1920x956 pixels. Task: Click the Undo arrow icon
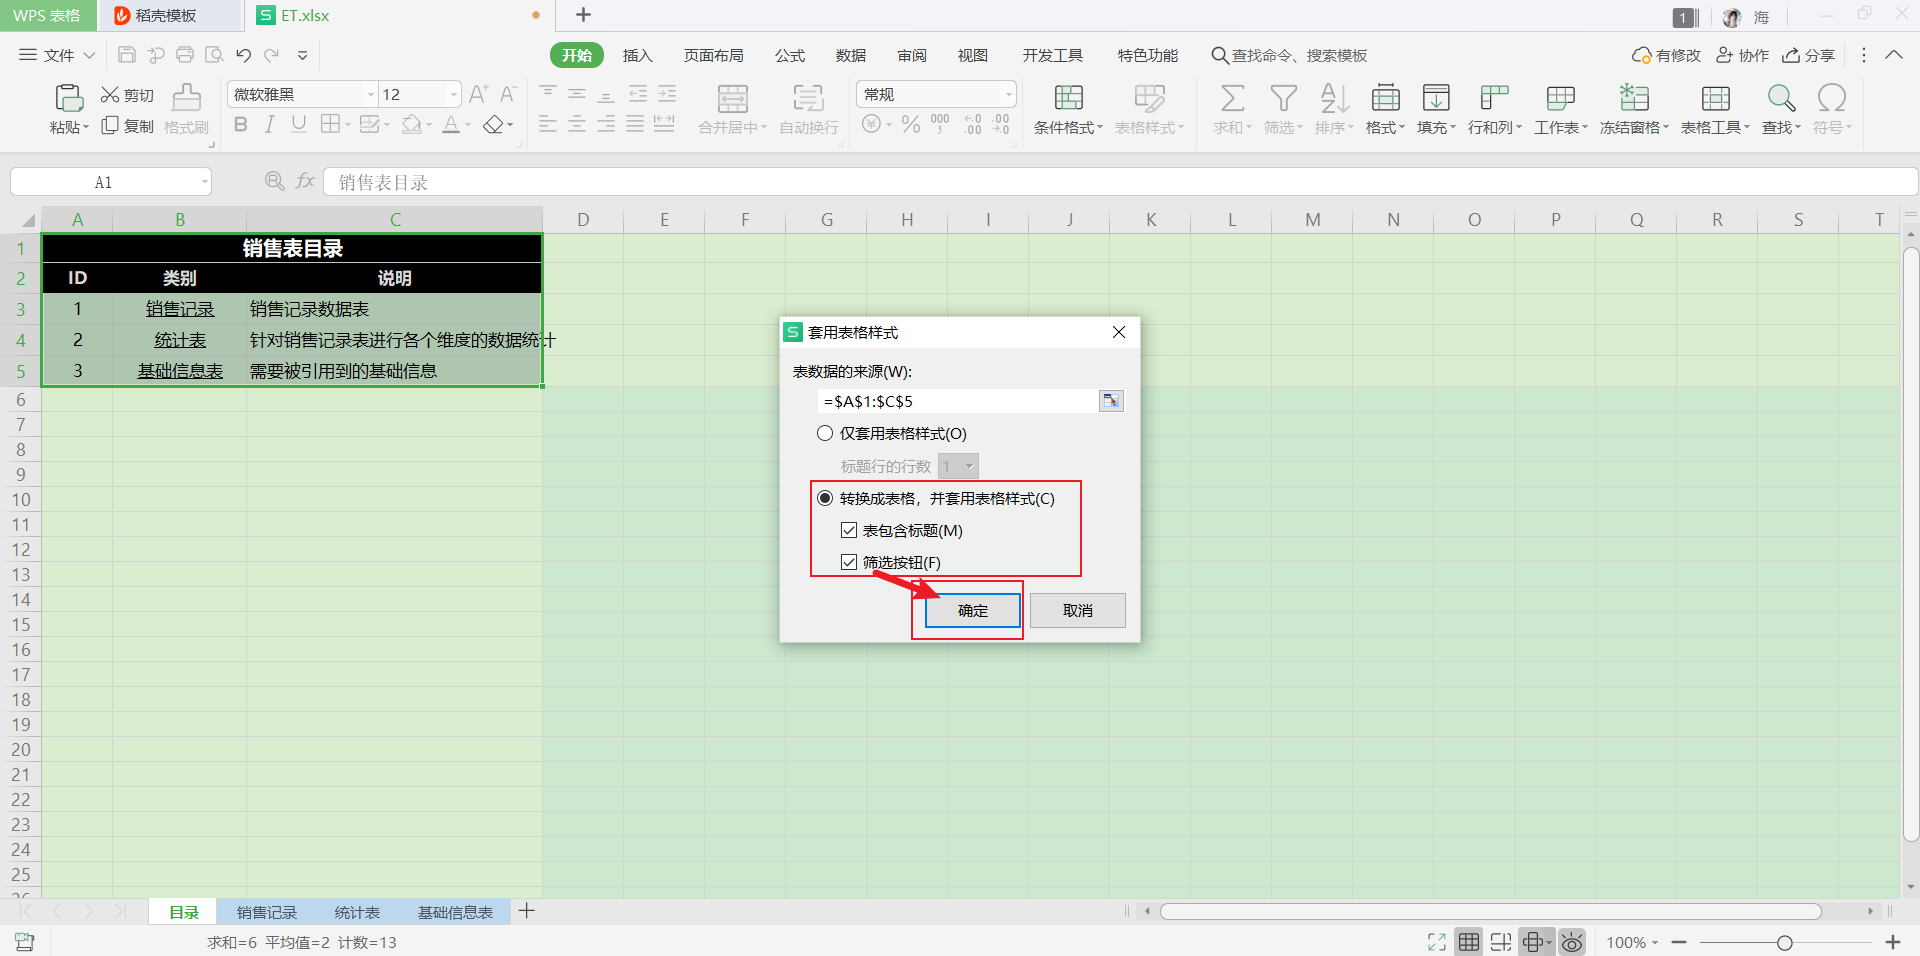click(243, 55)
